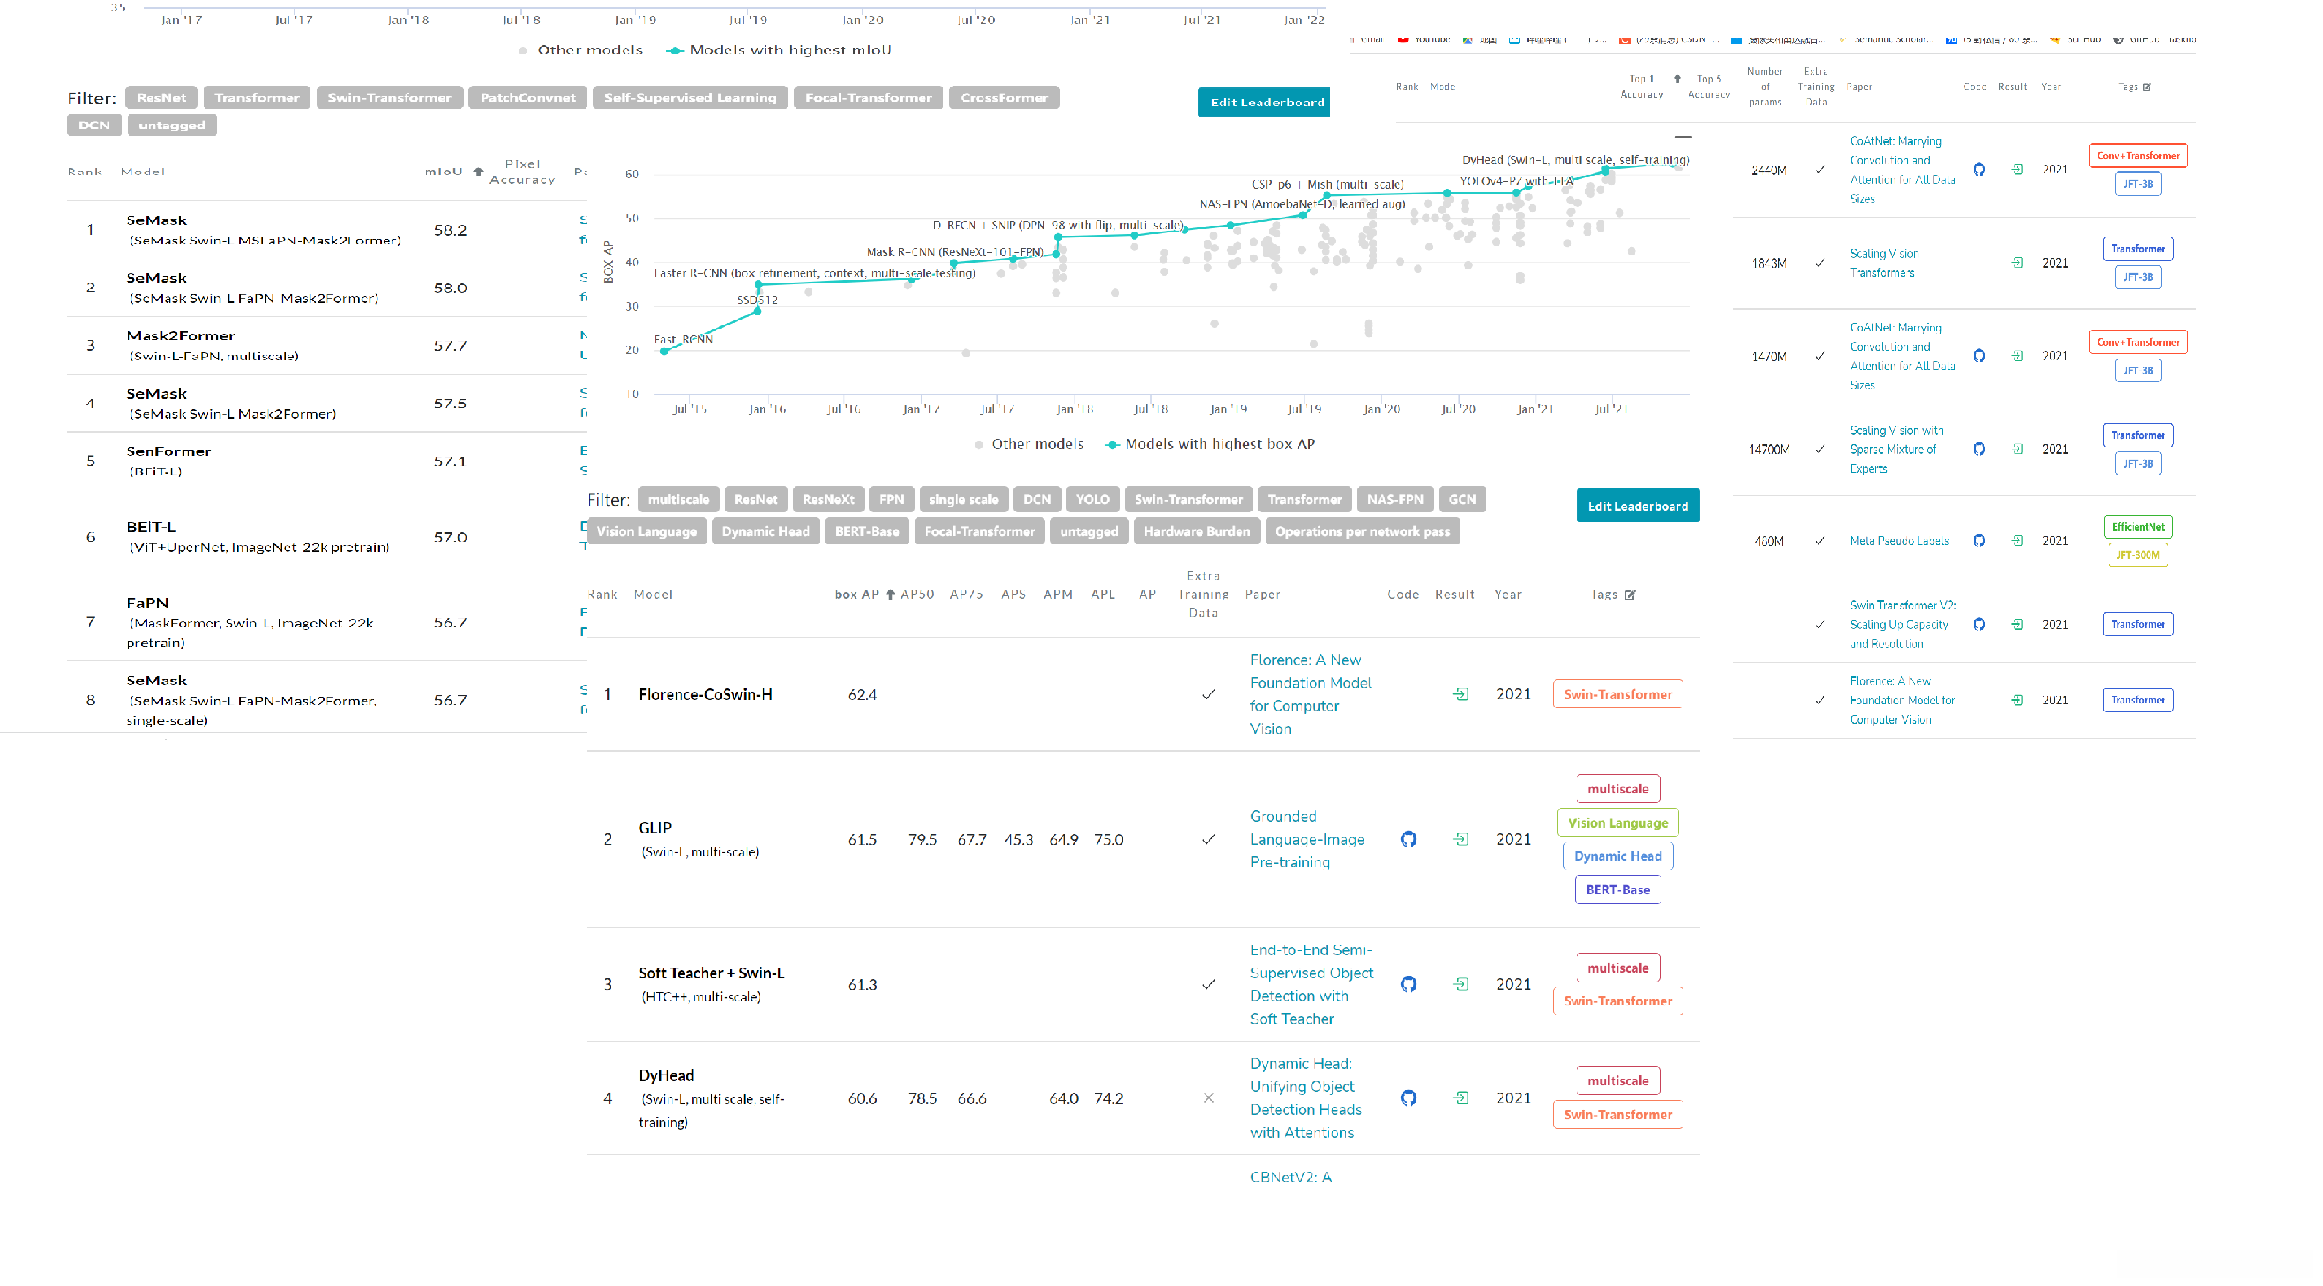Click result icon in Meta Pseudo Labels row
Viewport: 2323px width, 1286px height.
click(x=2017, y=541)
